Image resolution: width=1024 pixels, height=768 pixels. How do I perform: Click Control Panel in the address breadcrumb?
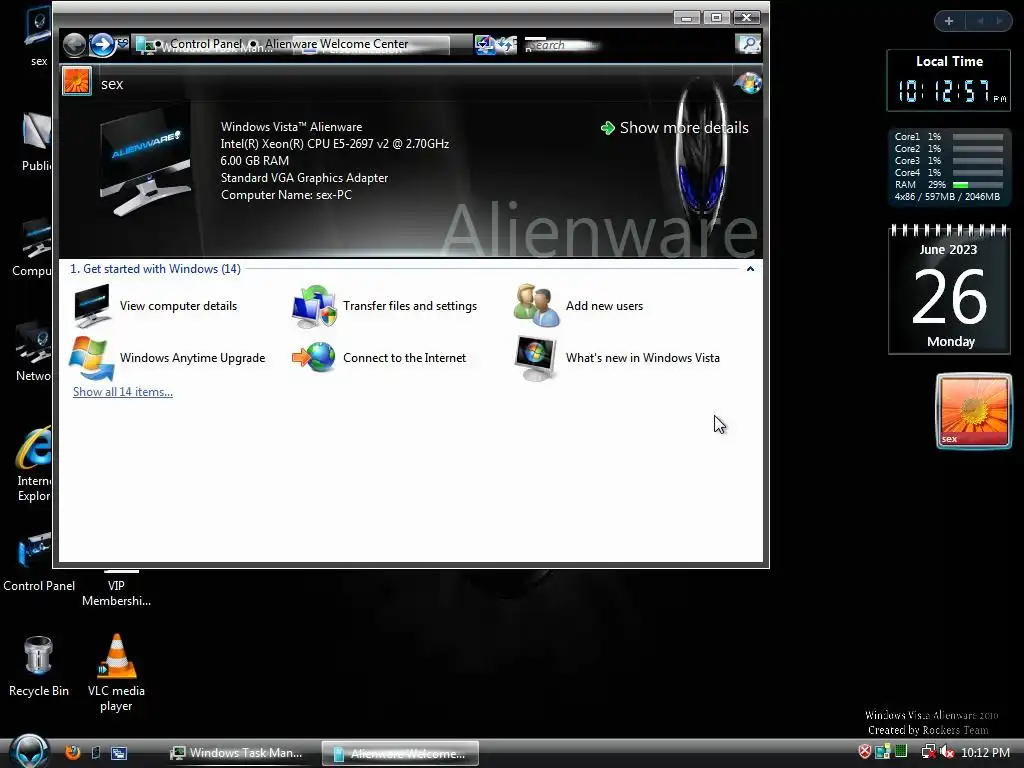(206, 44)
